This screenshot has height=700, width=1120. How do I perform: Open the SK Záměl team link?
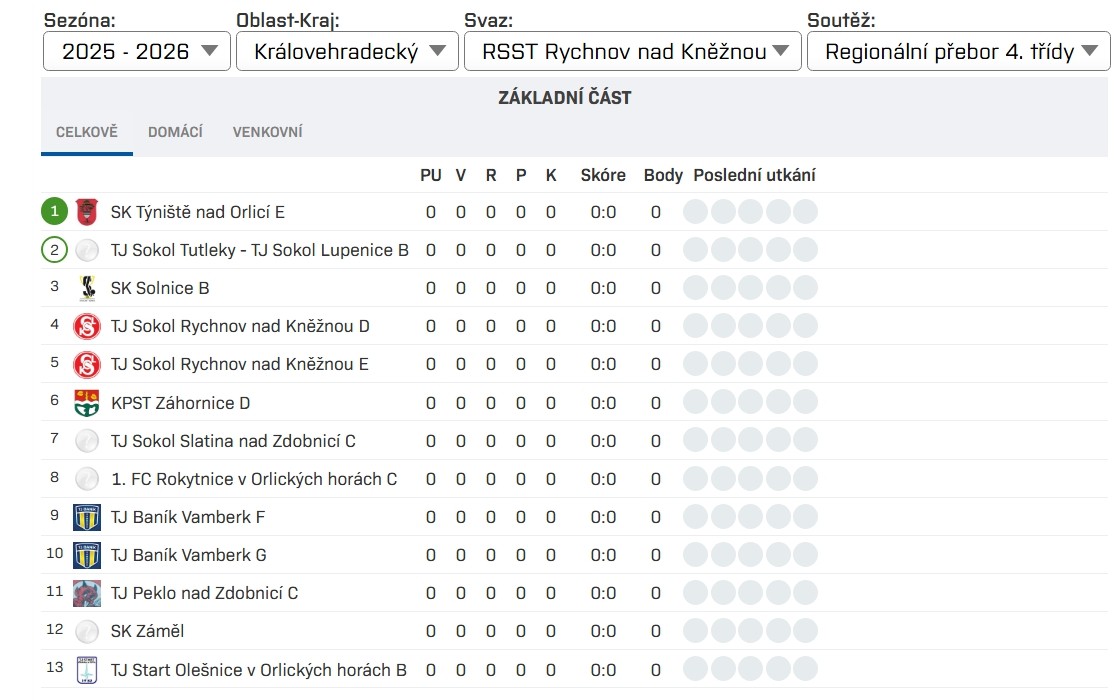click(x=147, y=631)
